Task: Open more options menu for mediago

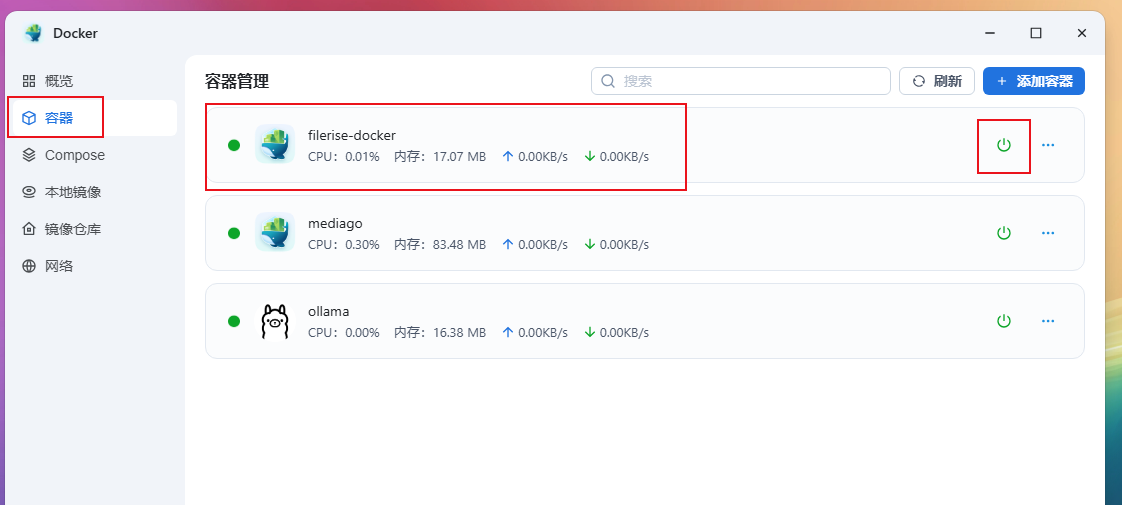Action: (x=1048, y=233)
